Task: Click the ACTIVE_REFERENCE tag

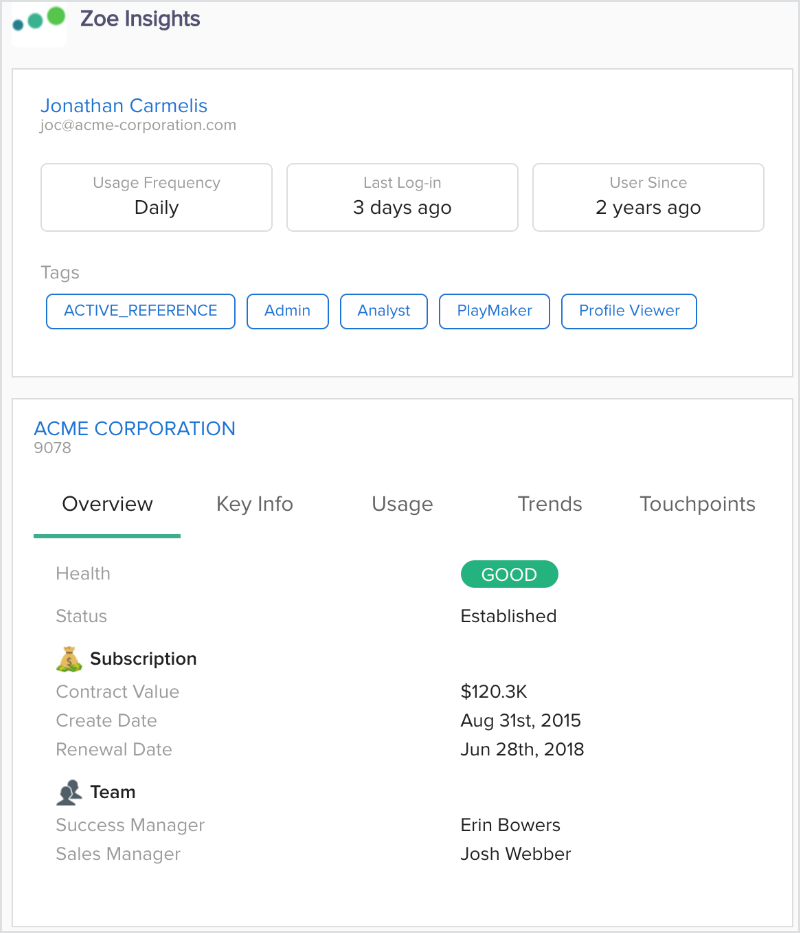Action: (x=140, y=311)
